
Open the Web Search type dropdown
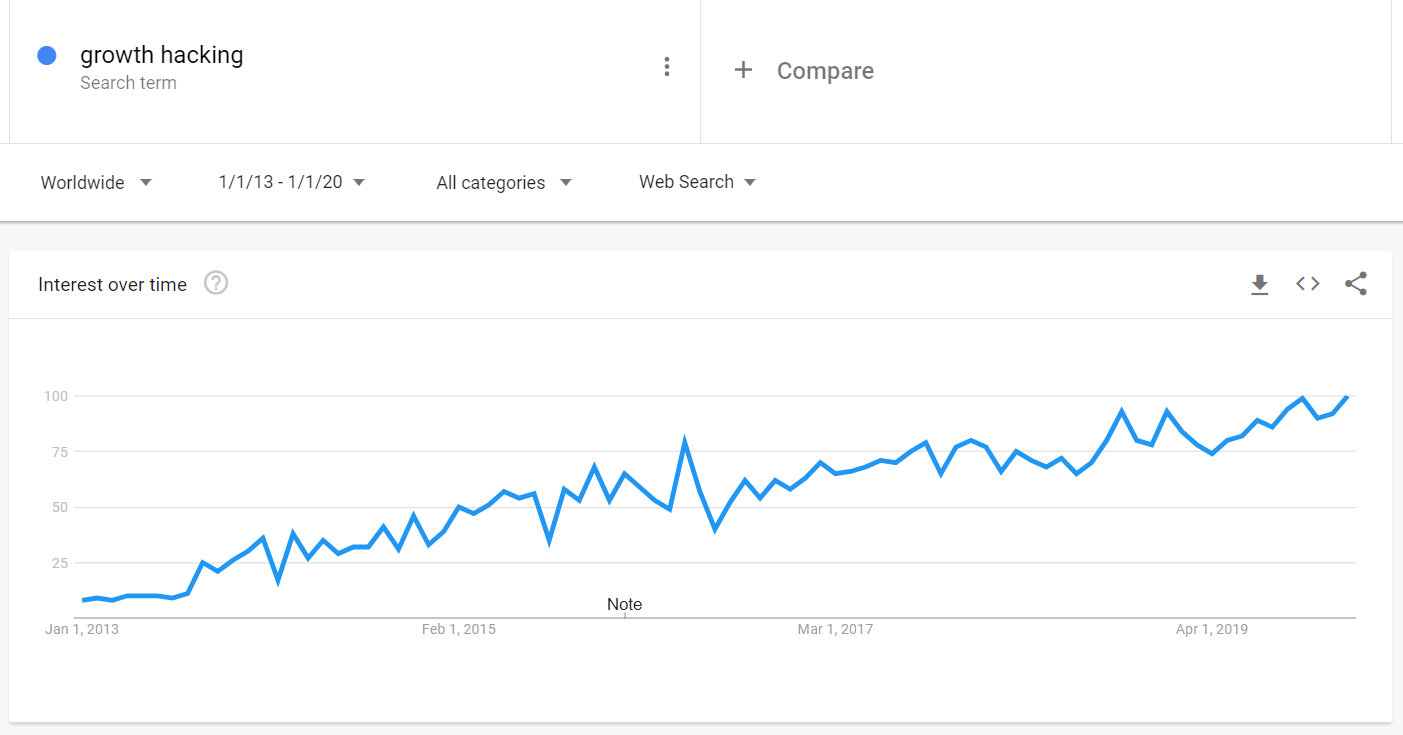point(697,182)
